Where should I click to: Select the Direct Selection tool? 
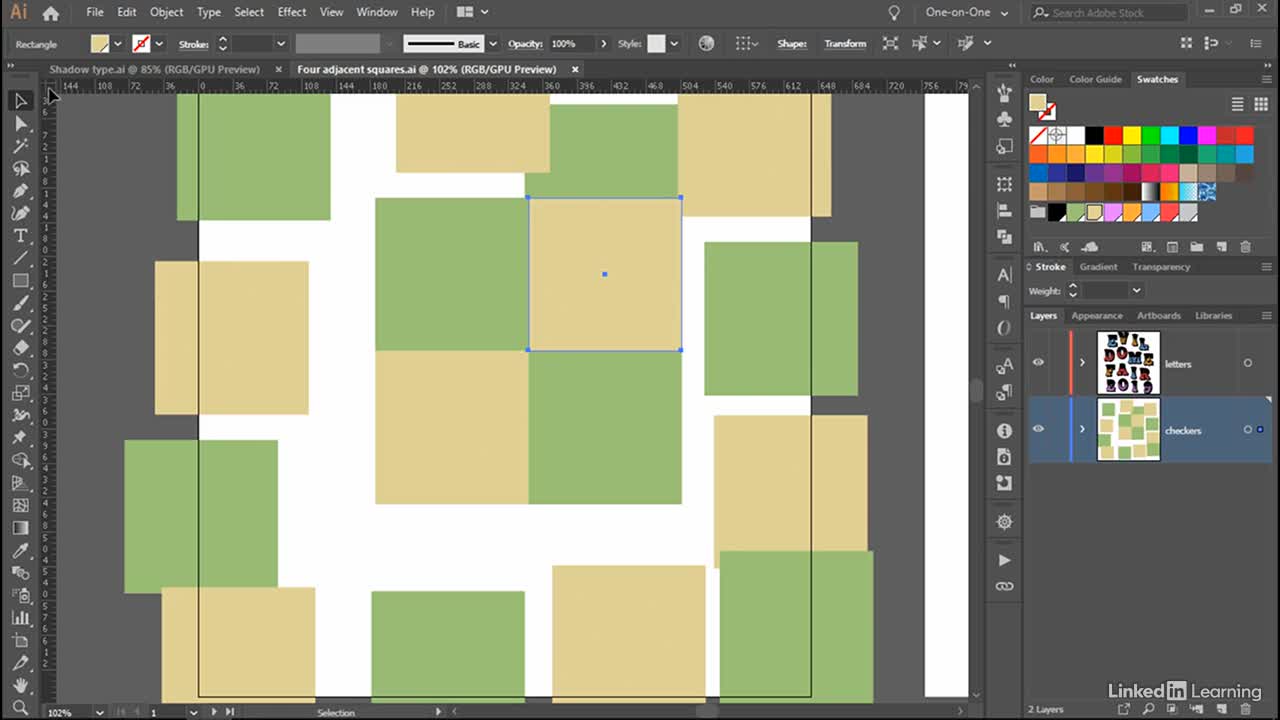[x=20, y=123]
